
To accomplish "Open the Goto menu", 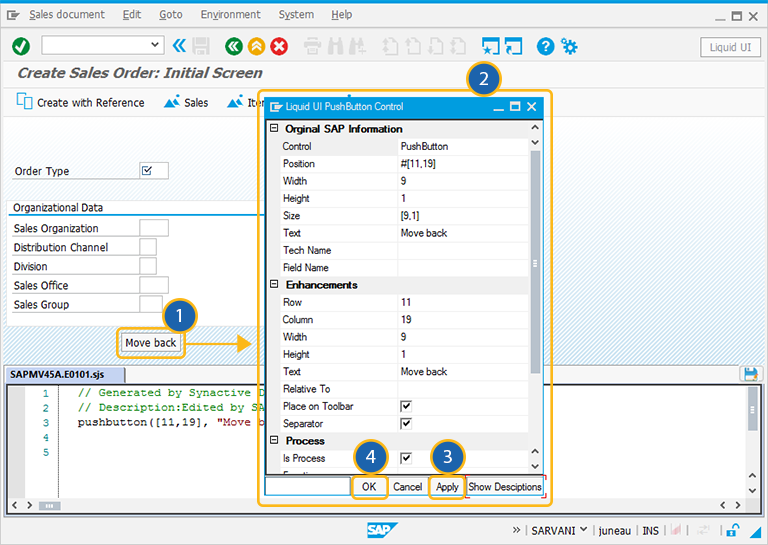I will click(170, 15).
